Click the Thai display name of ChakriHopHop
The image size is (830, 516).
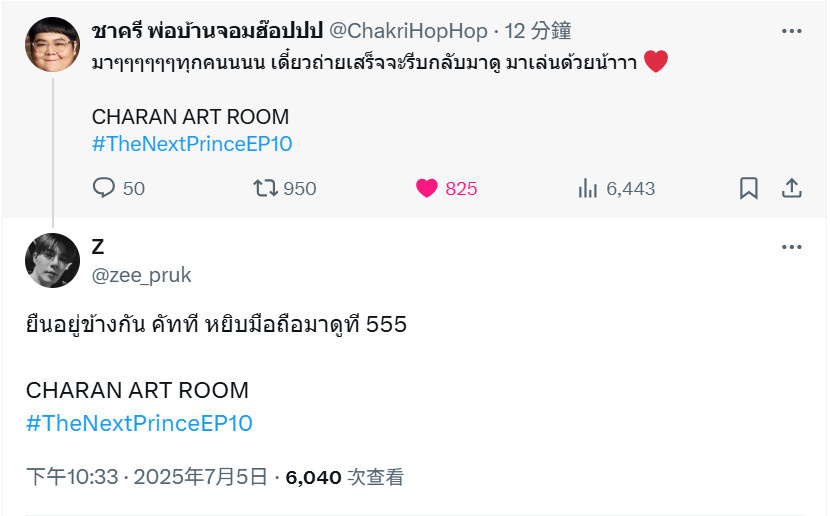click(208, 31)
